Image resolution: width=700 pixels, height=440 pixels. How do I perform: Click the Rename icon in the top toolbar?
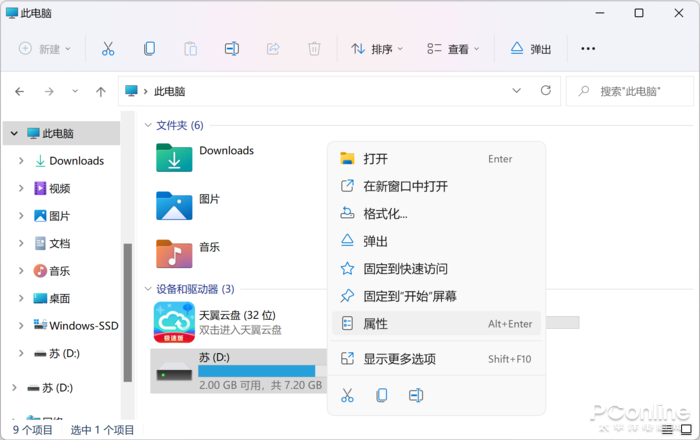232,49
